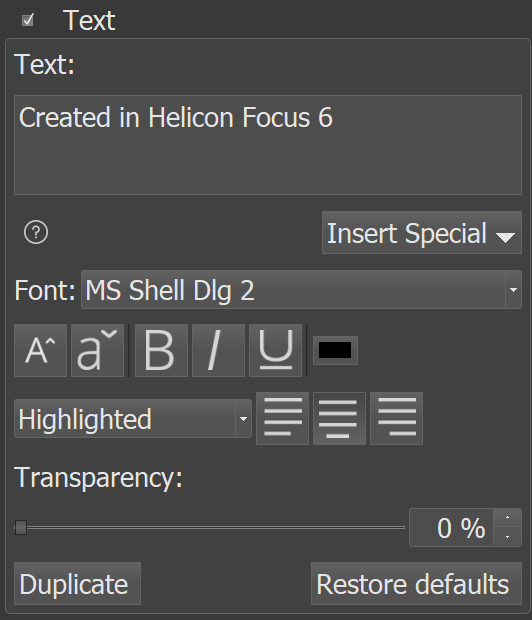Open the black text color swatch
Screen dimensions: 532x620
[335, 350]
